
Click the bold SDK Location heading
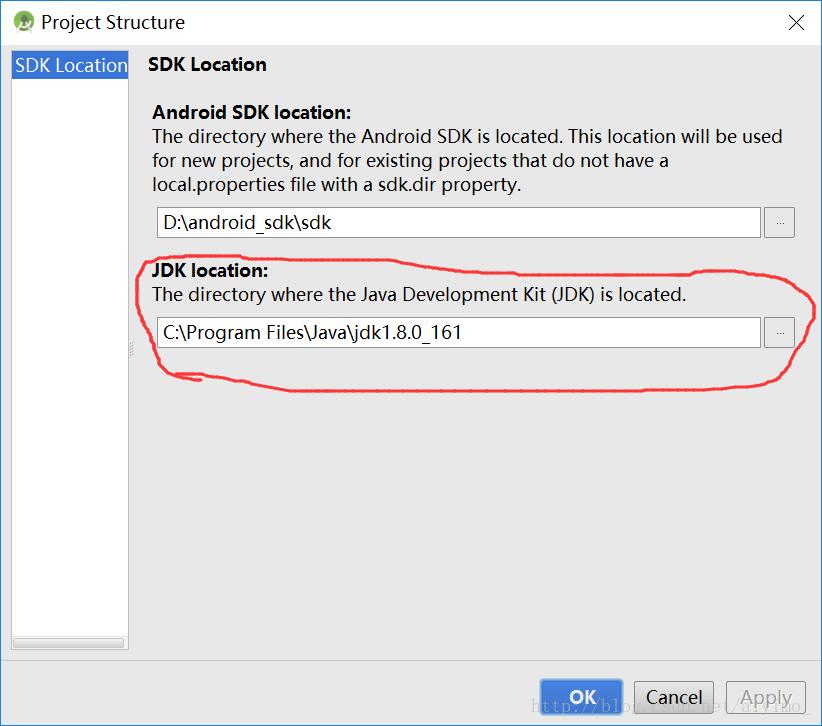[207, 65]
